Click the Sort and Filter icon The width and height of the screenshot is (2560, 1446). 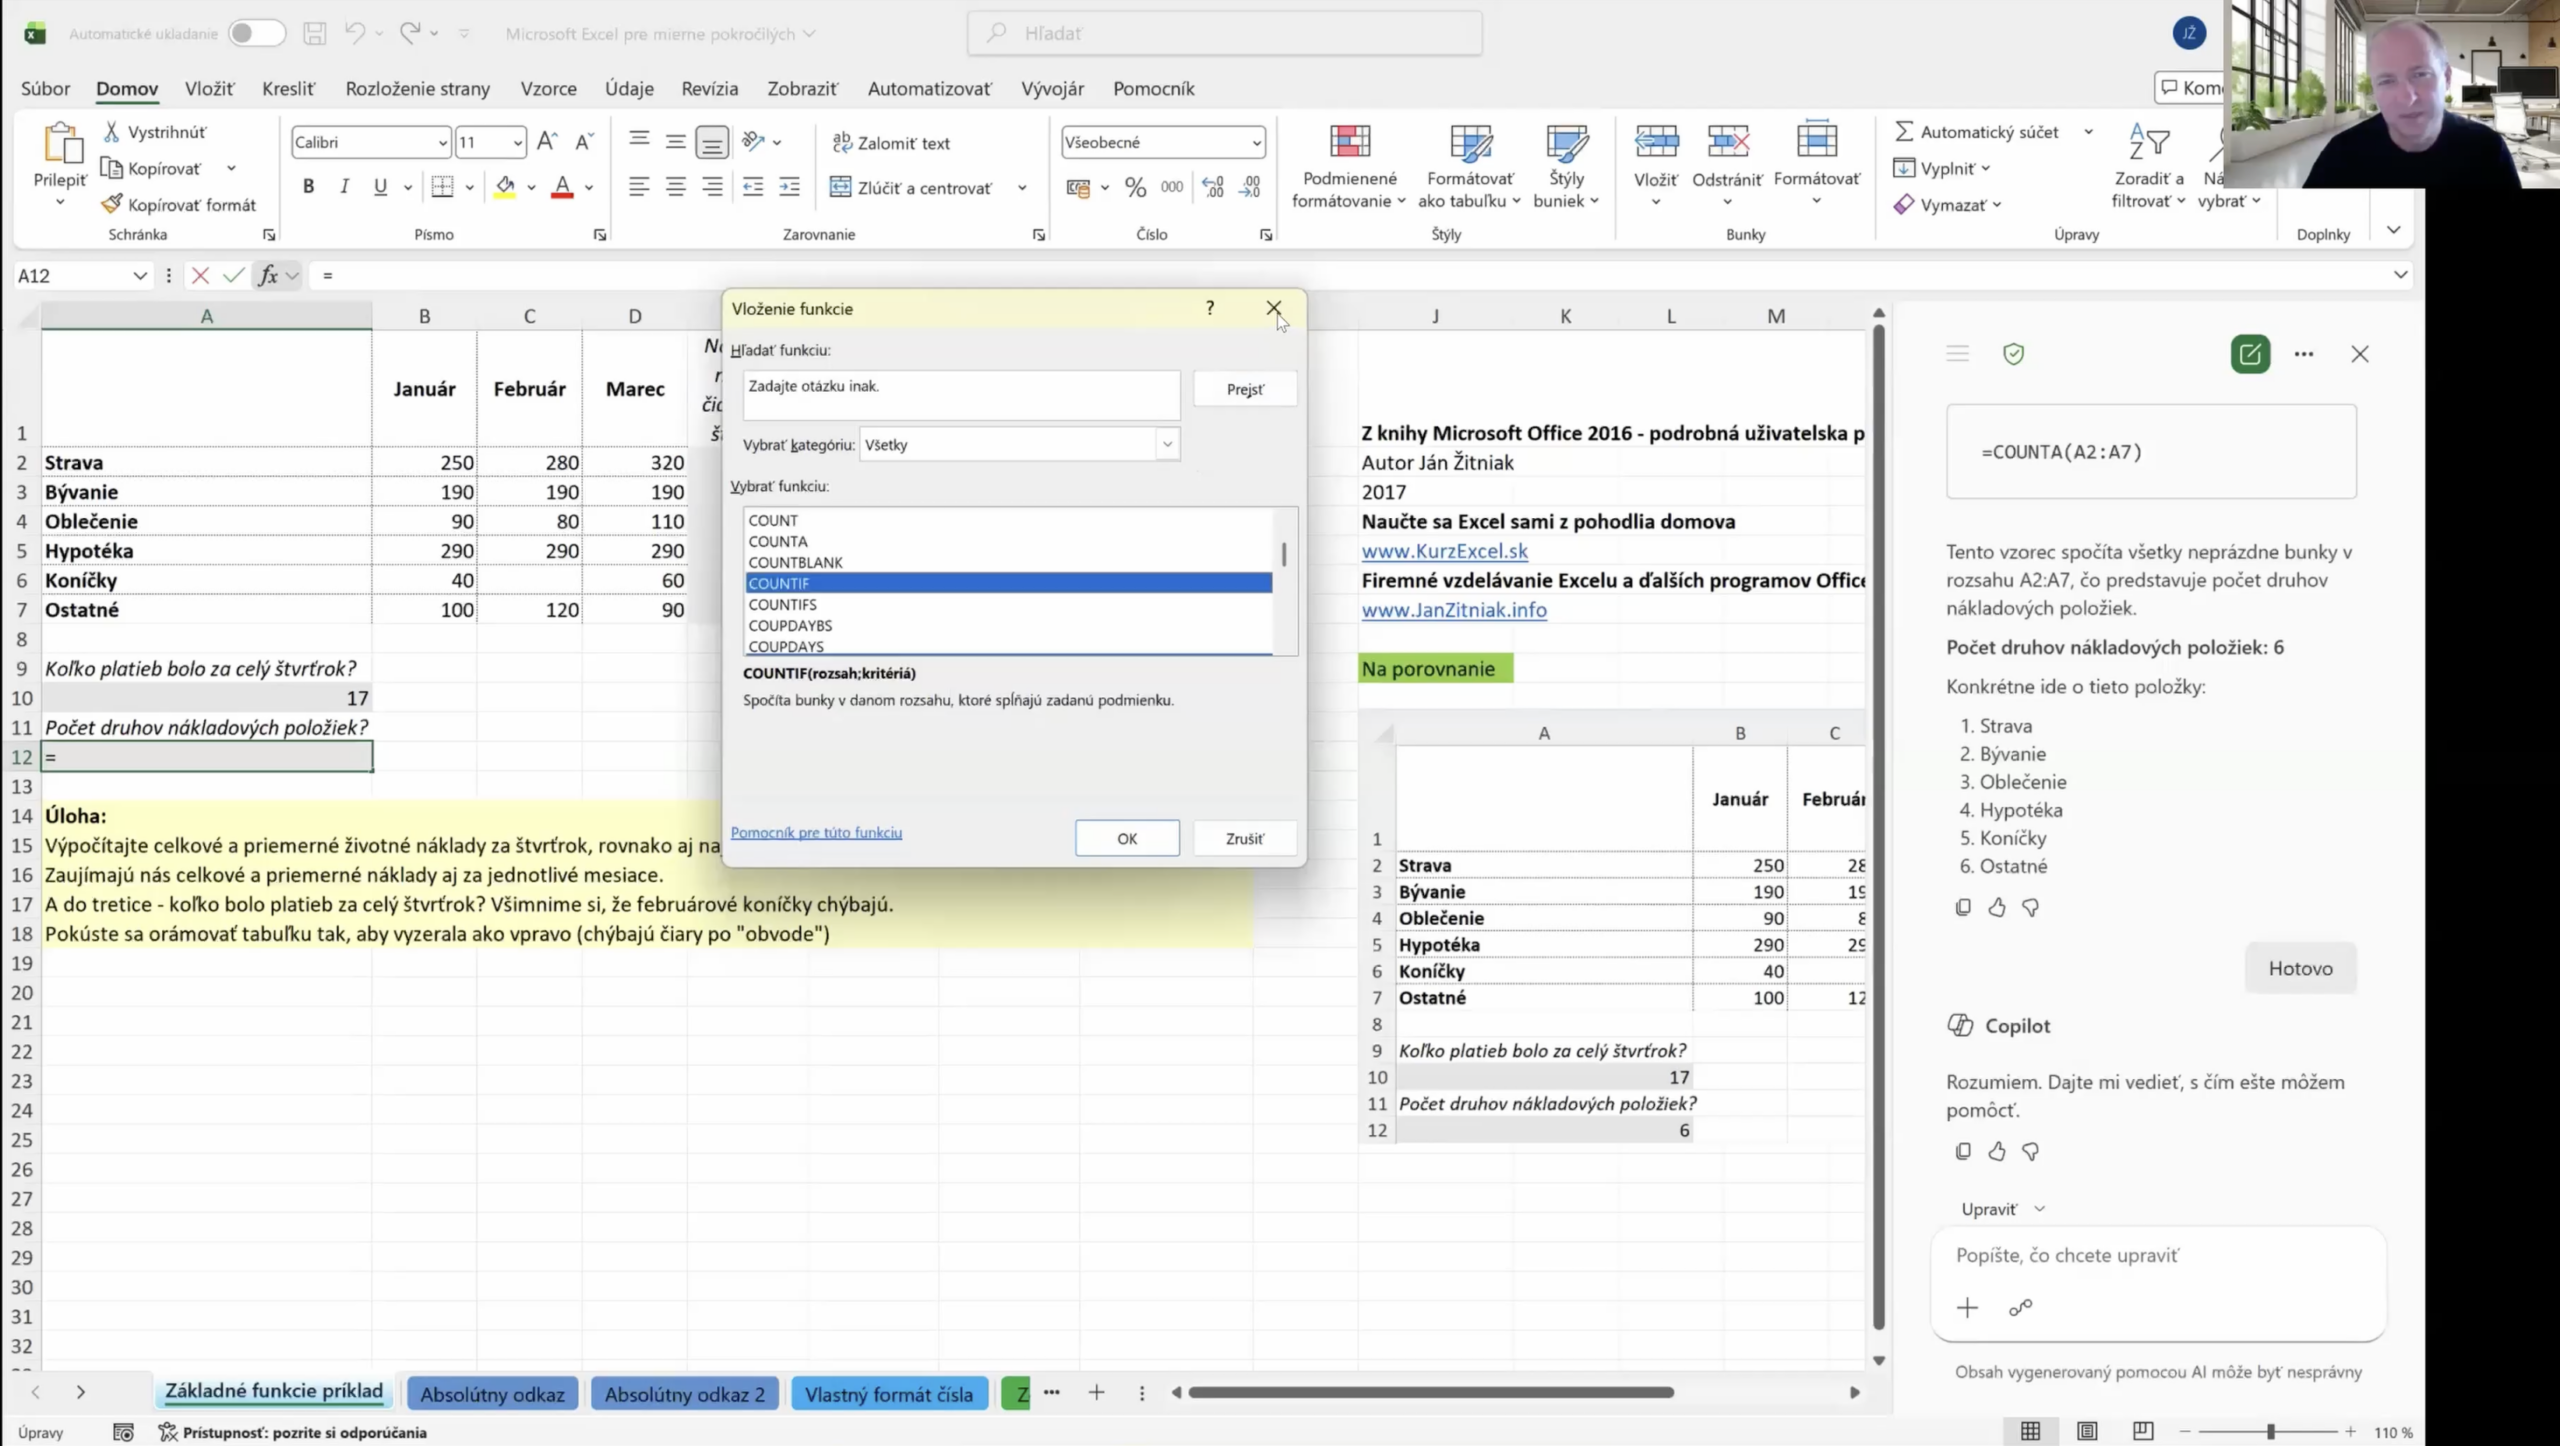pyautogui.click(x=2149, y=142)
